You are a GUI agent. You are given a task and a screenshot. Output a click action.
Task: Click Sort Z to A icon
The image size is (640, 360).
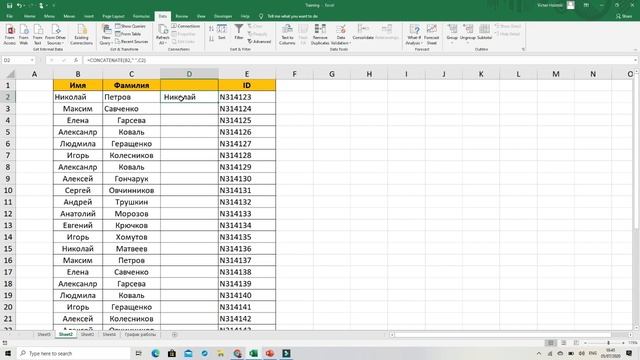[x=211, y=39]
